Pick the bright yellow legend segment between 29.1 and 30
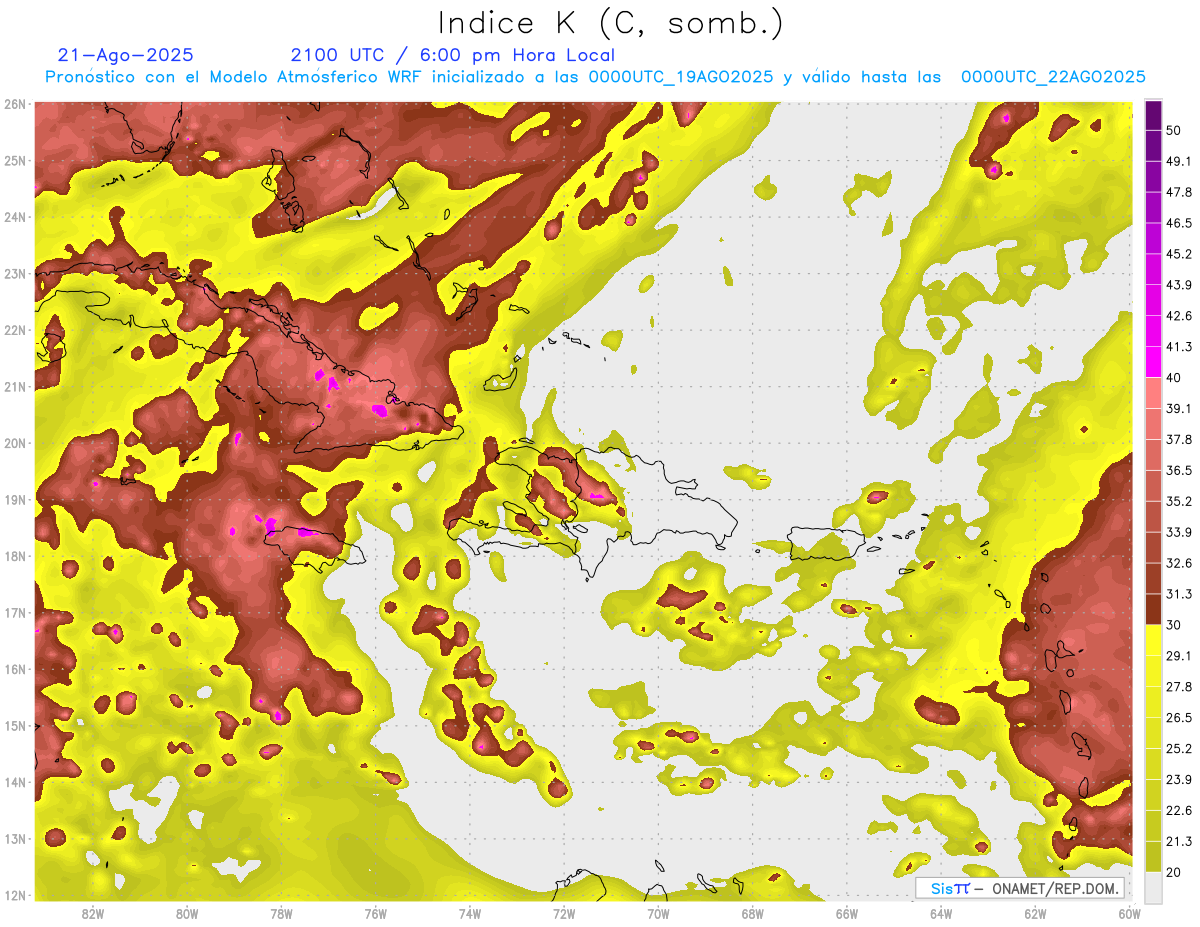Image resolution: width=1200 pixels, height=927 pixels. pyautogui.click(x=1153, y=640)
